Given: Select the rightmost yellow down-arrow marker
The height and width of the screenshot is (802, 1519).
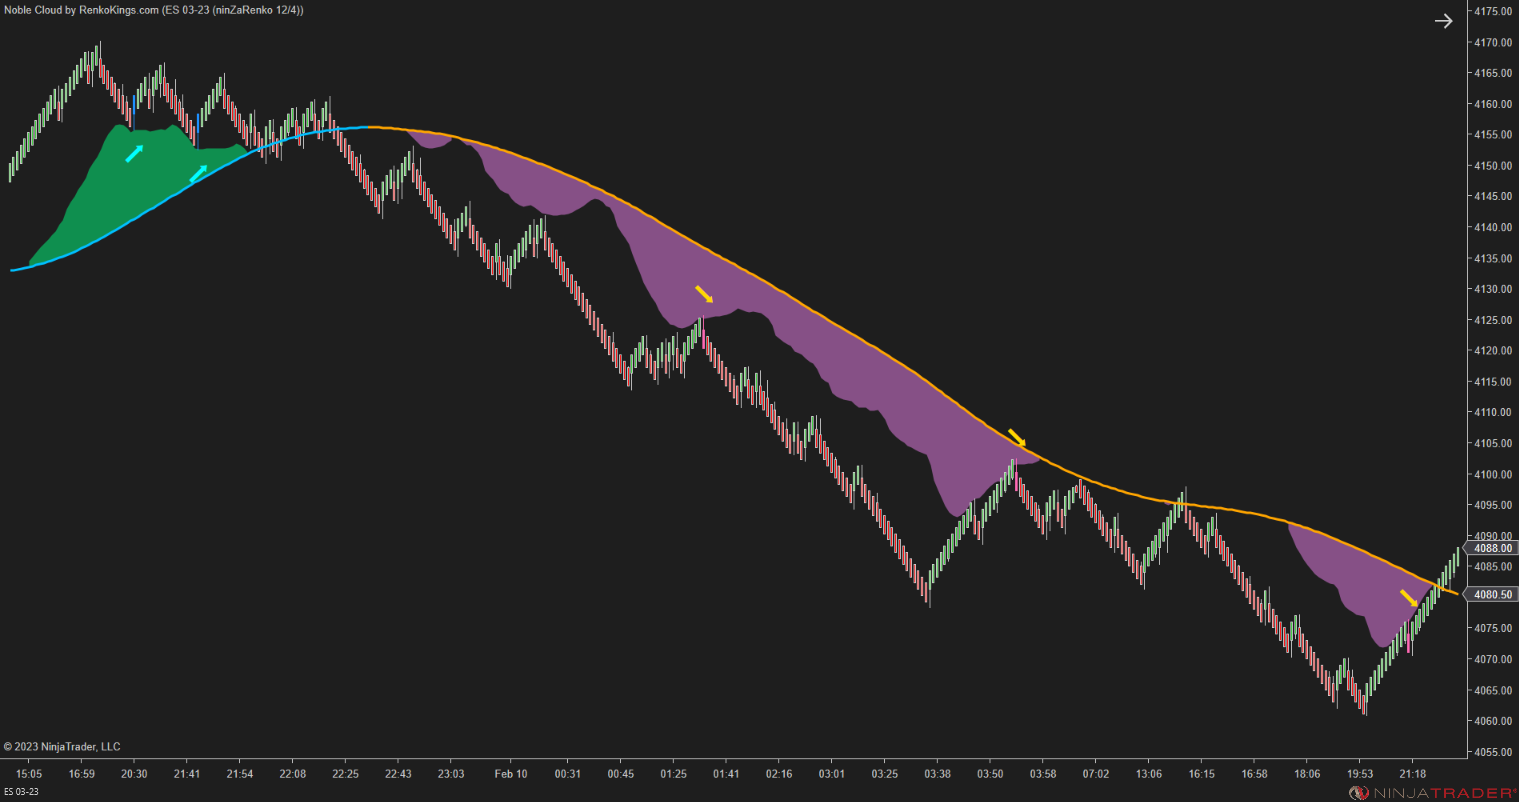Looking at the screenshot, I should pyautogui.click(x=1408, y=597).
